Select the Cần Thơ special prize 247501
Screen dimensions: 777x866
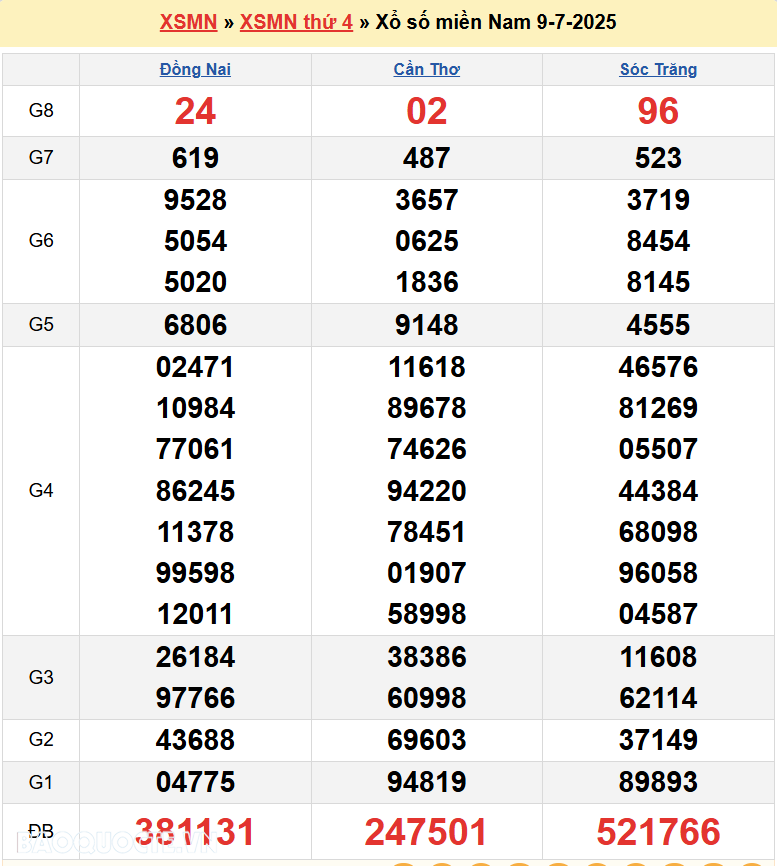click(x=427, y=832)
